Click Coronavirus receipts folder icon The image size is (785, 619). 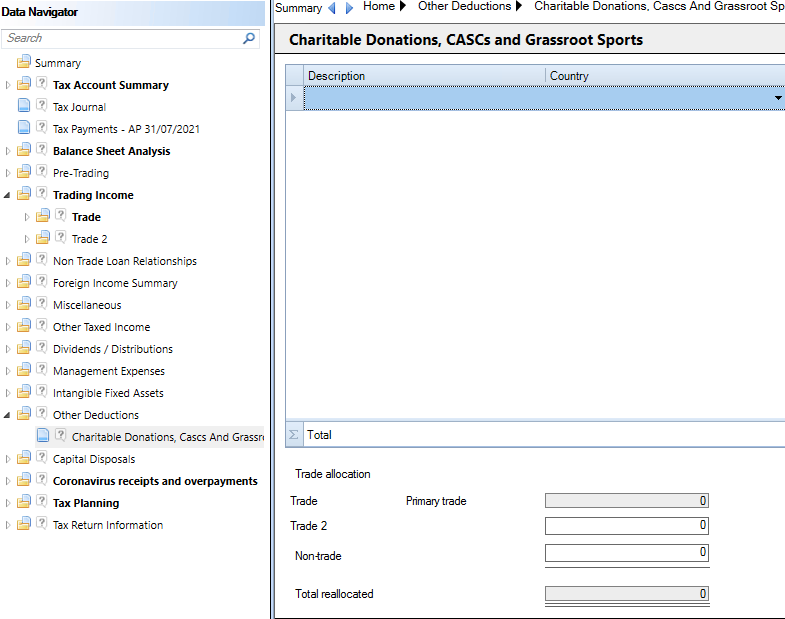pos(24,480)
